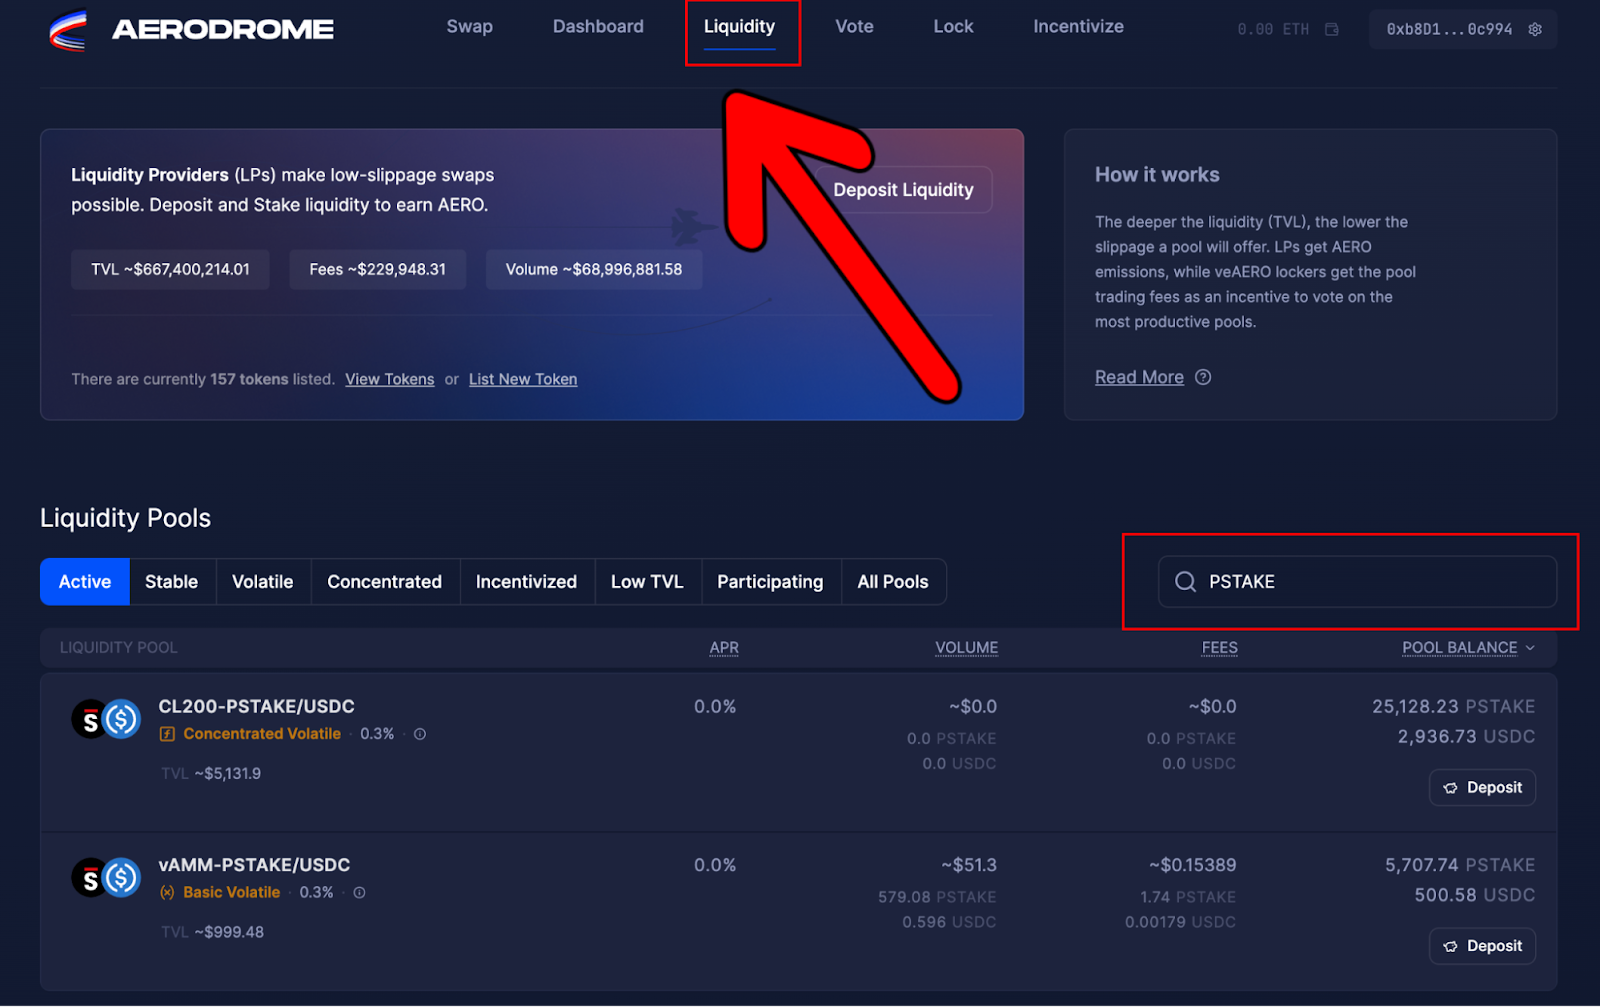Click the help icon beside Read More

tap(1203, 377)
